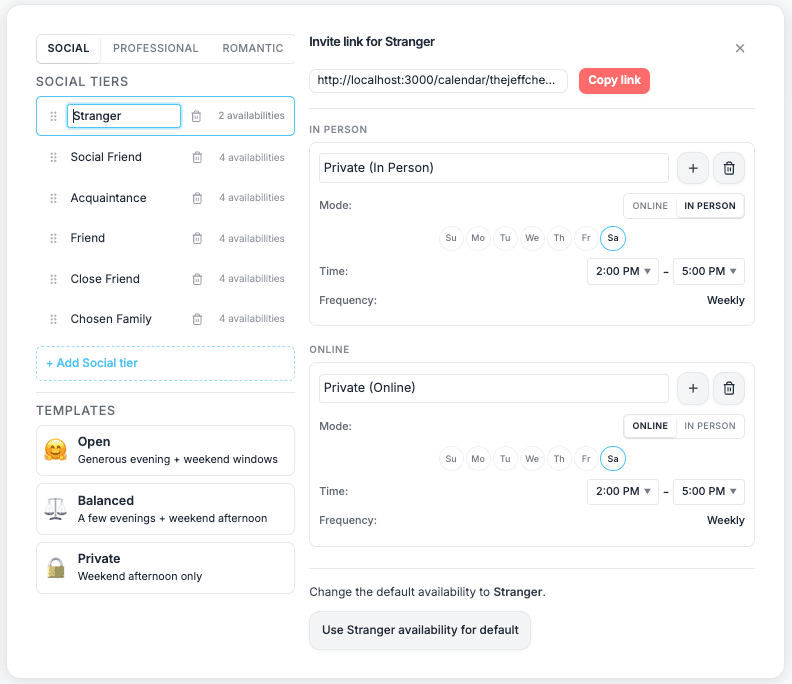
Task: Toggle Sa day in In Person card
Action: (613, 238)
